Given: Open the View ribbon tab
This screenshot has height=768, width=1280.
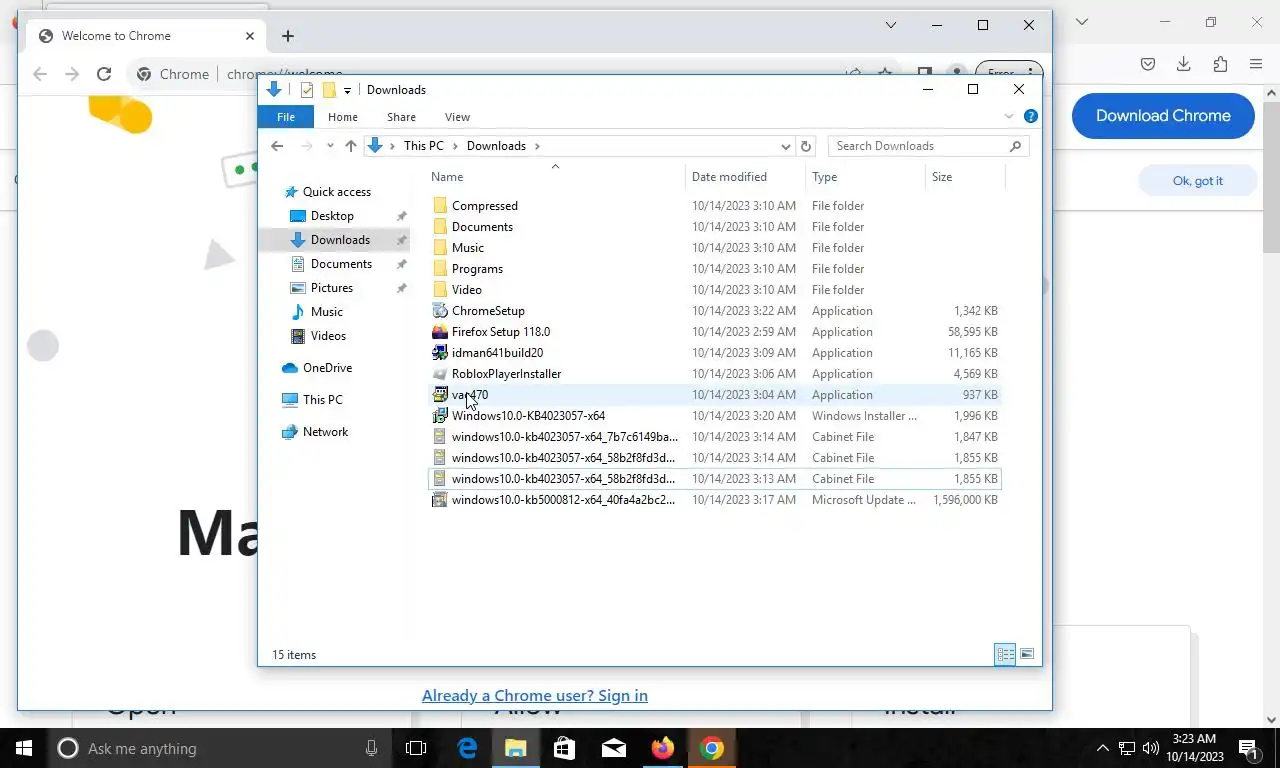Looking at the screenshot, I should [x=457, y=117].
